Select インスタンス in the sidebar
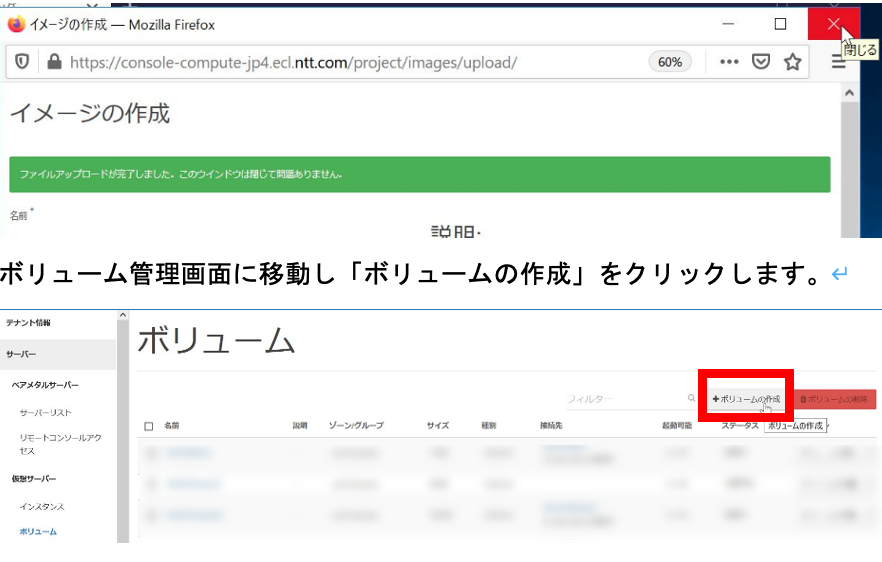 pyautogui.click(x=42, y=507)
